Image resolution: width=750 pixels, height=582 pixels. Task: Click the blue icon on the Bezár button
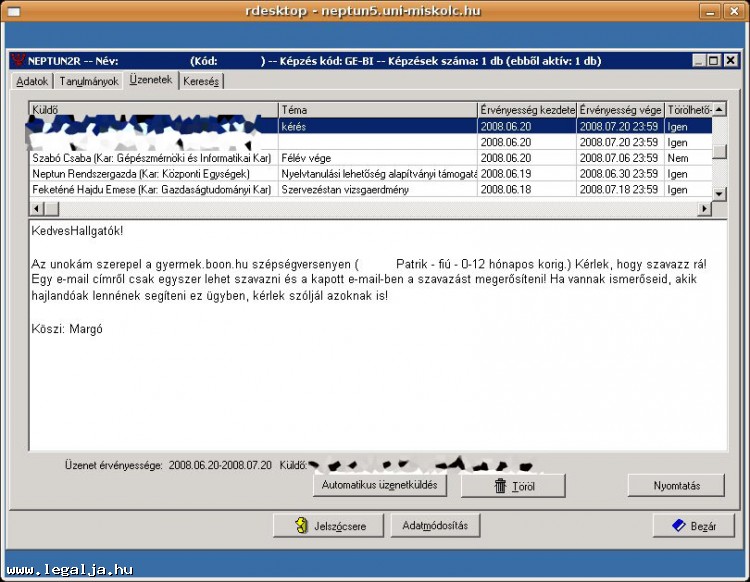click(x=678, y=526)
